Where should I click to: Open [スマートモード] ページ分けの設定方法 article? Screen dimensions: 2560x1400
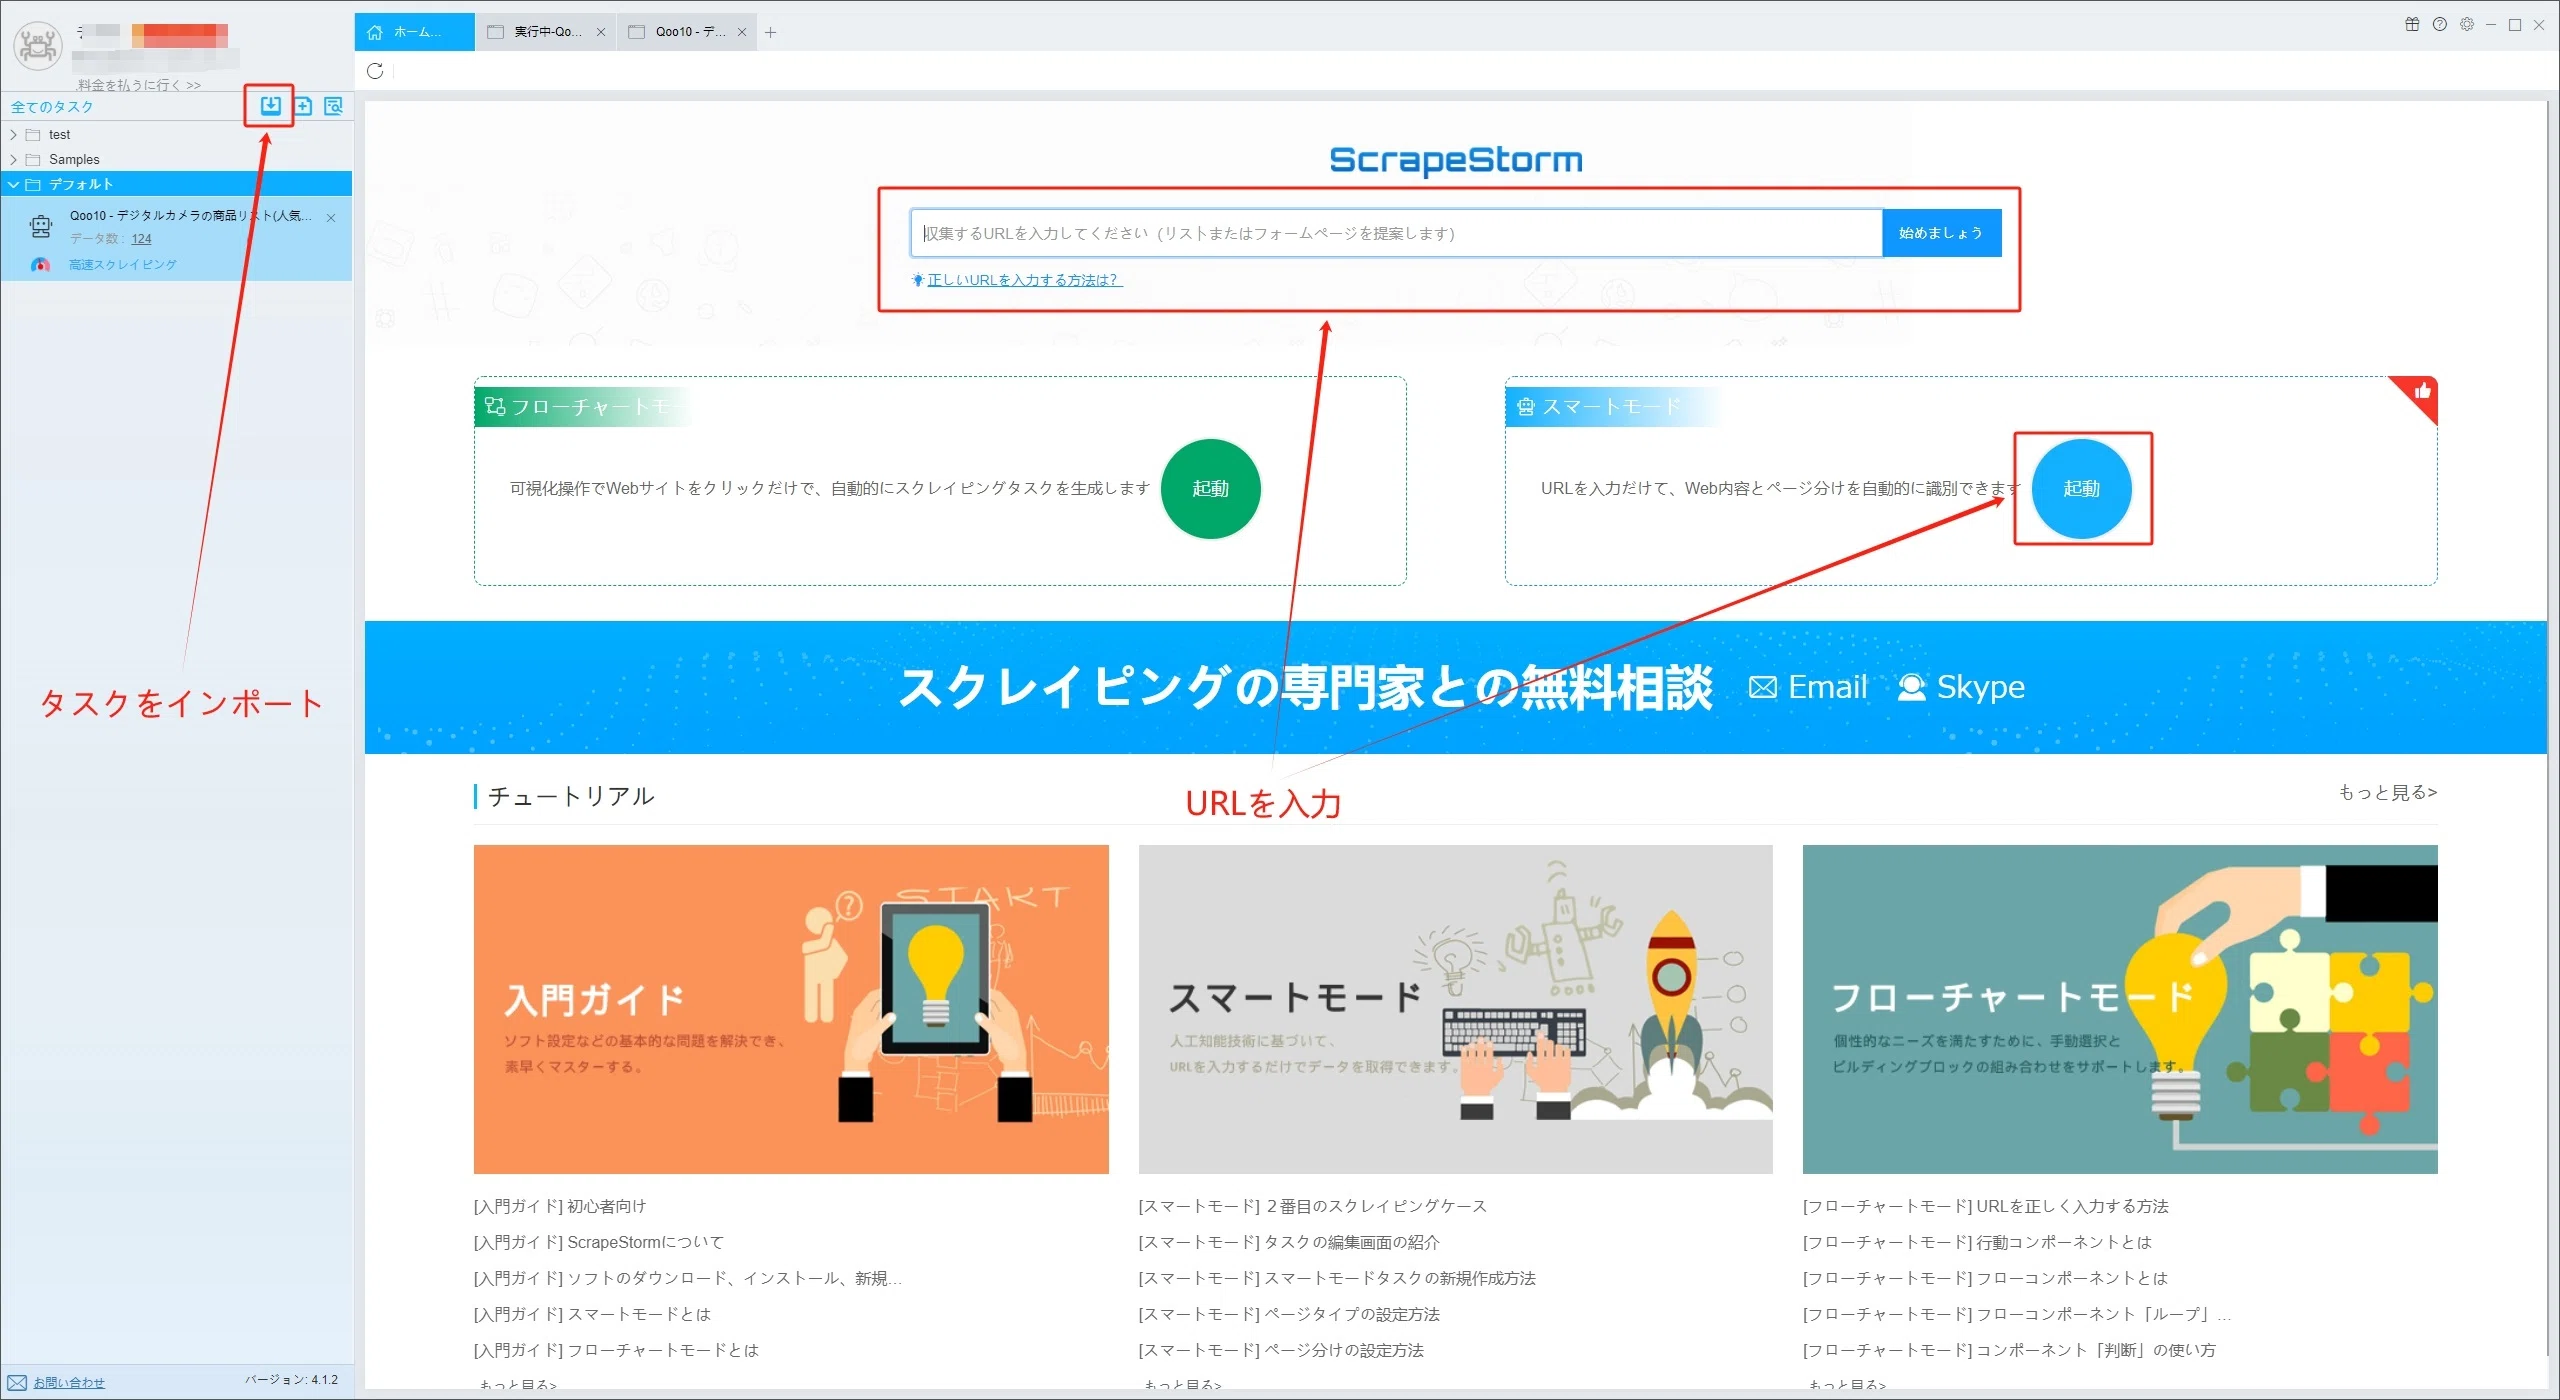point(1281,1350)
